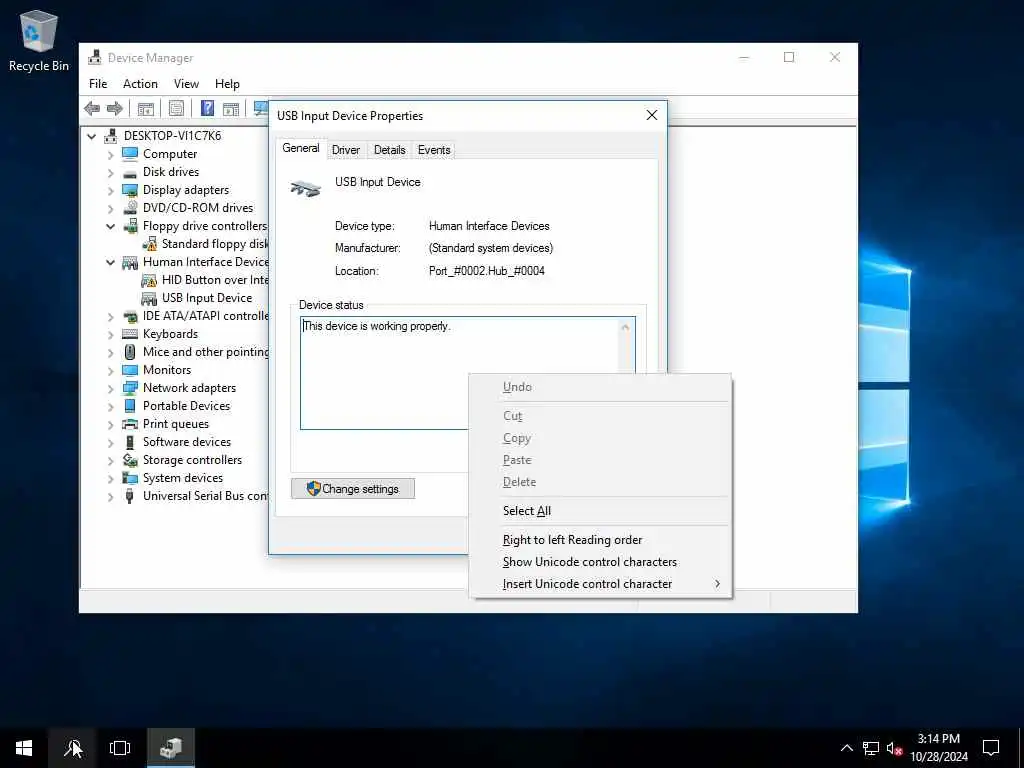Expand the Computer category
This screenshot has width=1024, height=768.
[110, 155]
